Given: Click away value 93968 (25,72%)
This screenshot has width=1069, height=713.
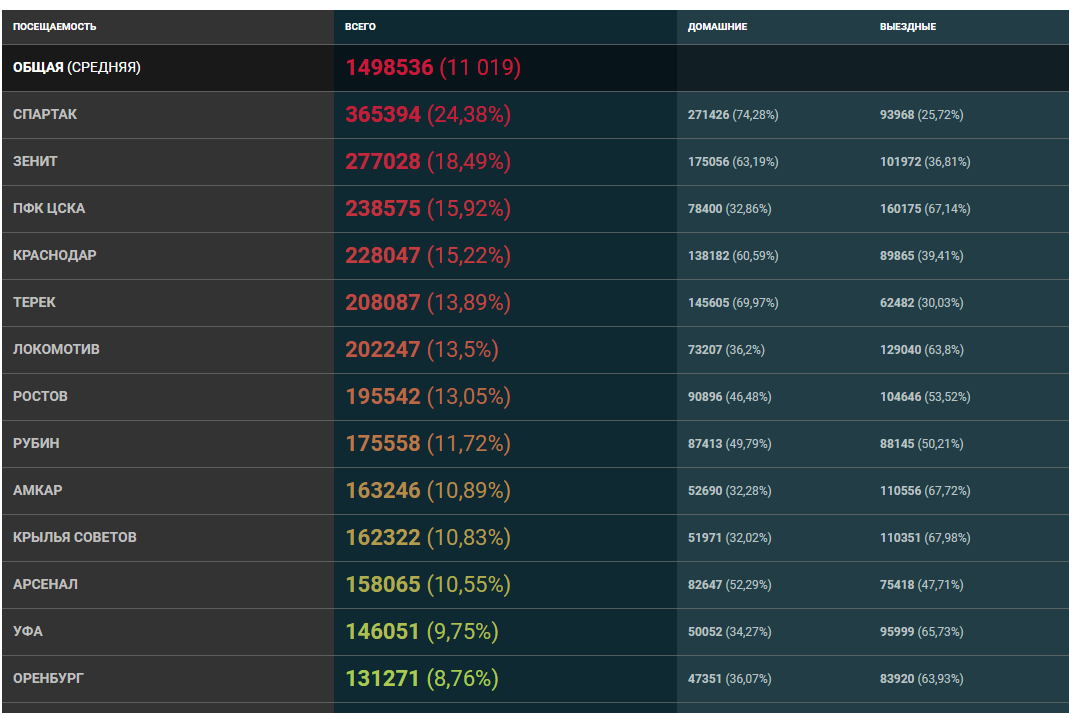Looking at the screenshot, I should (921, 115).
